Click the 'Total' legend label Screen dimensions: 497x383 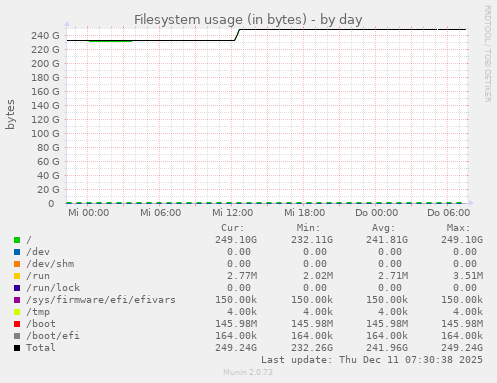click(x=41, y=348)
